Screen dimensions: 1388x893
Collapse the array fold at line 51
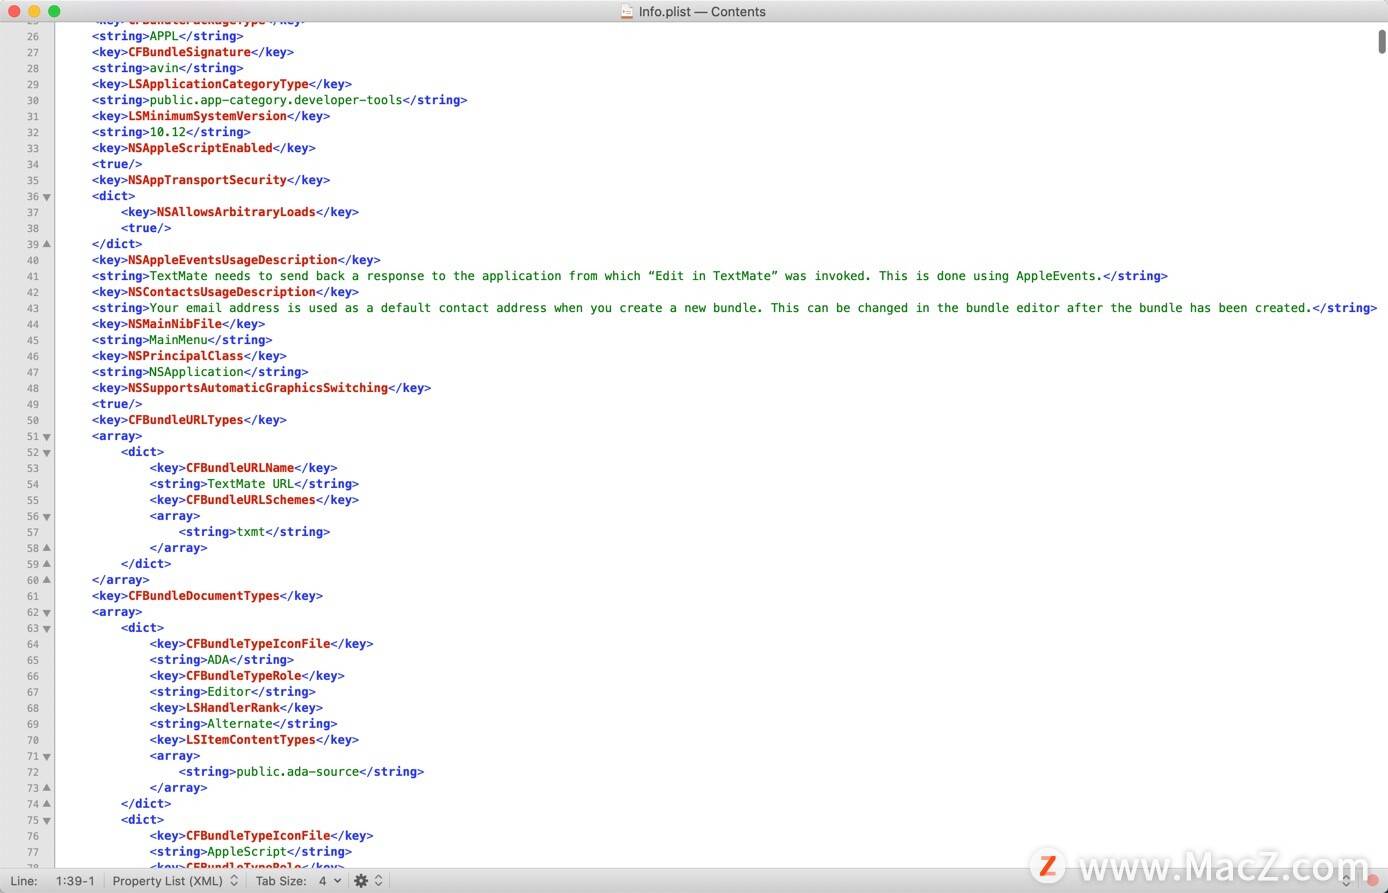(47, 437)
